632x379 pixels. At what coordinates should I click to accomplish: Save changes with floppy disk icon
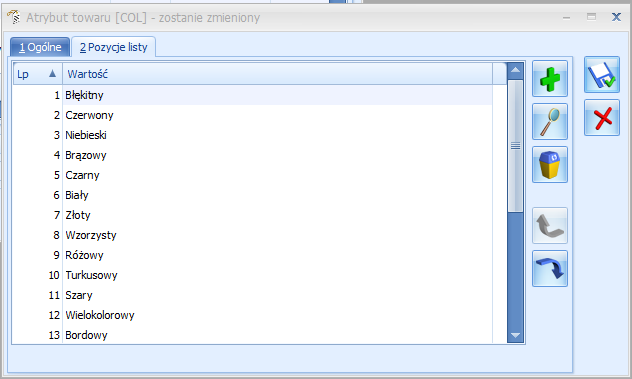coord(602,75)
